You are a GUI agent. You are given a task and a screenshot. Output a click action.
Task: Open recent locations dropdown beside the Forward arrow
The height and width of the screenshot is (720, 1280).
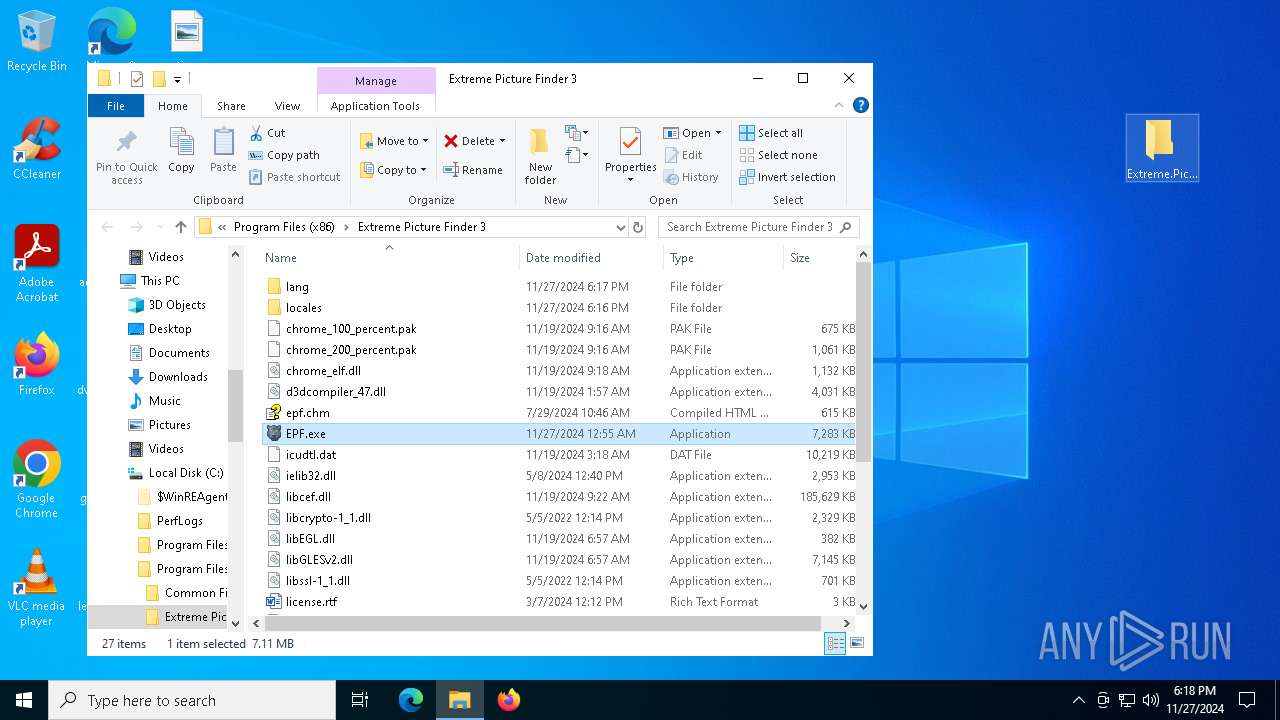coord(158,227)
